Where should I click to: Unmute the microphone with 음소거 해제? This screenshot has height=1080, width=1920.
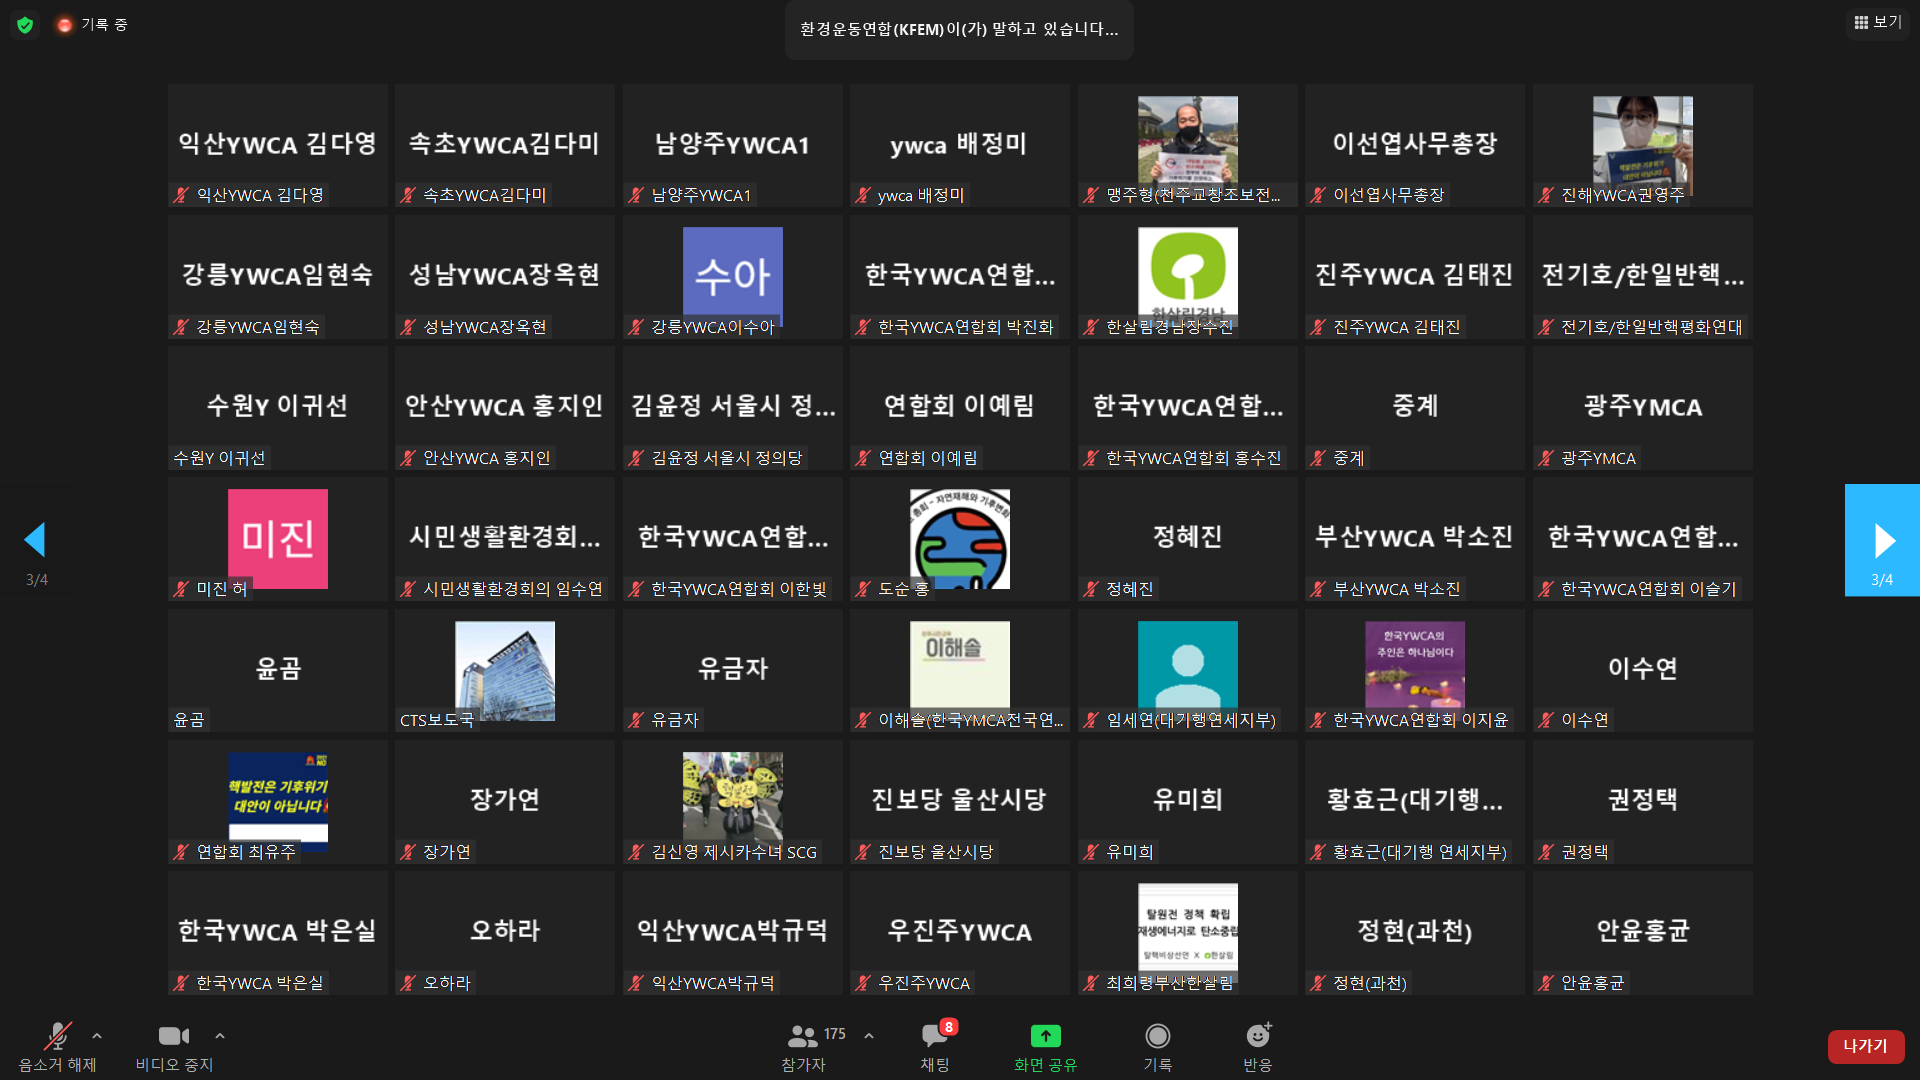click(57, 1046)
